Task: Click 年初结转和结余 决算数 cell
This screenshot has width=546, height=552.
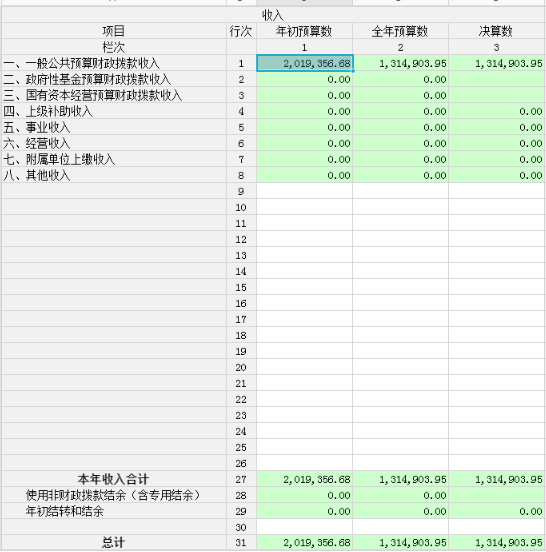Action: 496,512
